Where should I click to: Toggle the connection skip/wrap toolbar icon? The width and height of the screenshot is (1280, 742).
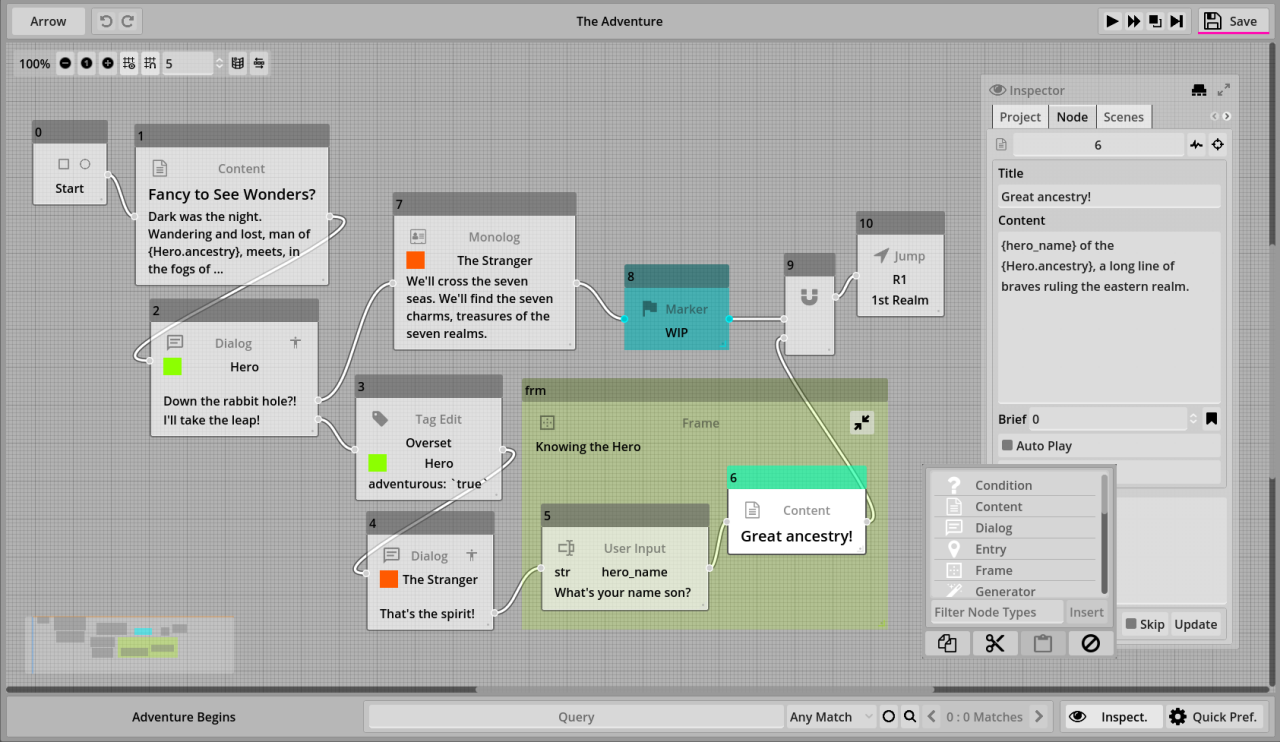coord(259,63)
